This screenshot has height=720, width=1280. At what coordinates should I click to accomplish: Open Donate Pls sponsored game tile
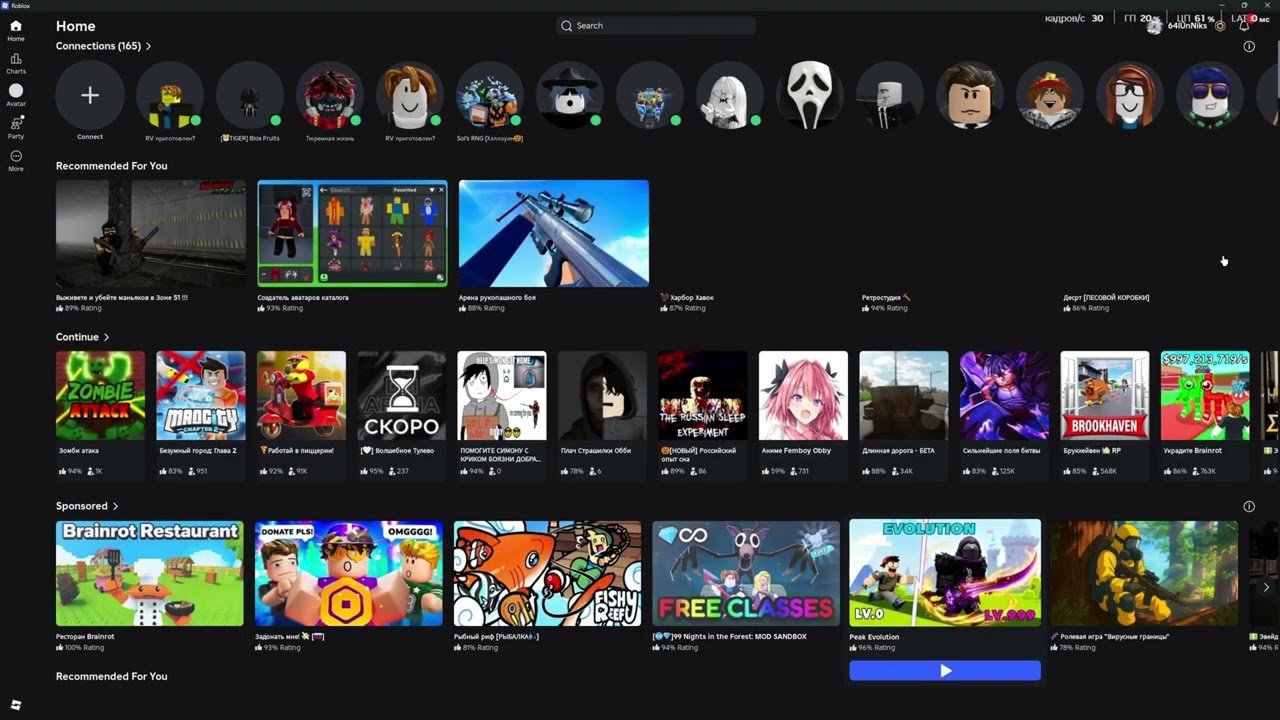348,573
